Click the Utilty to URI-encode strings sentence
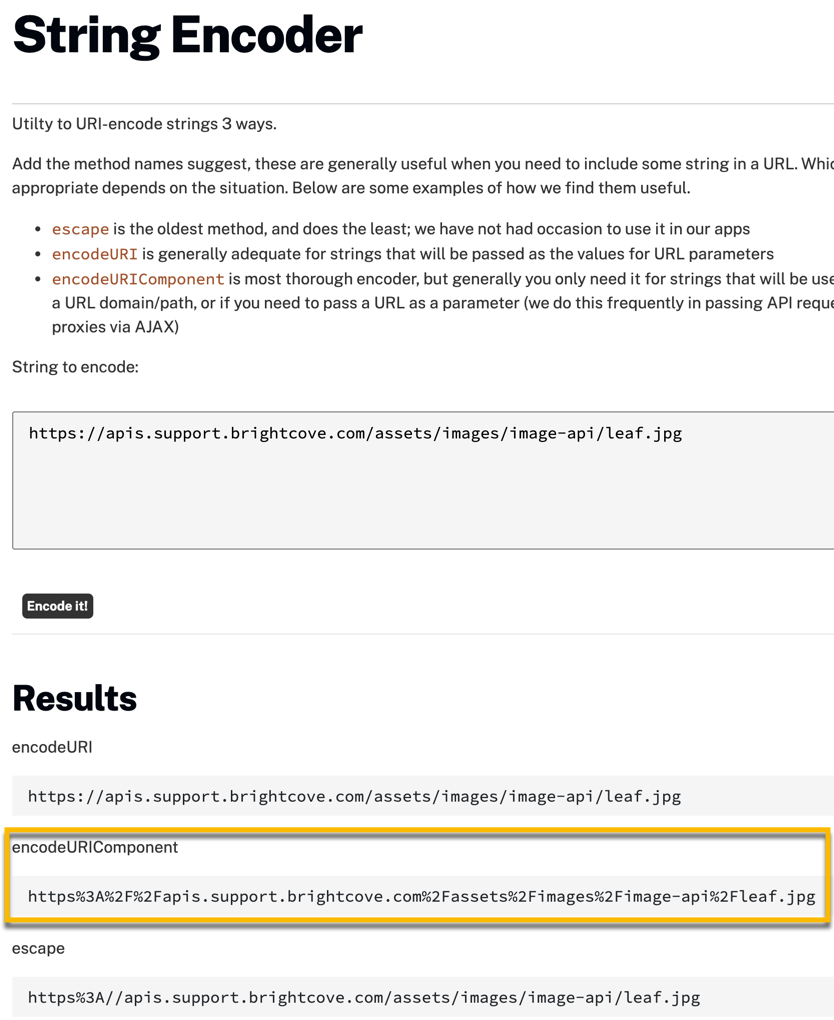The image size is (834, 1020). [144, 124]
